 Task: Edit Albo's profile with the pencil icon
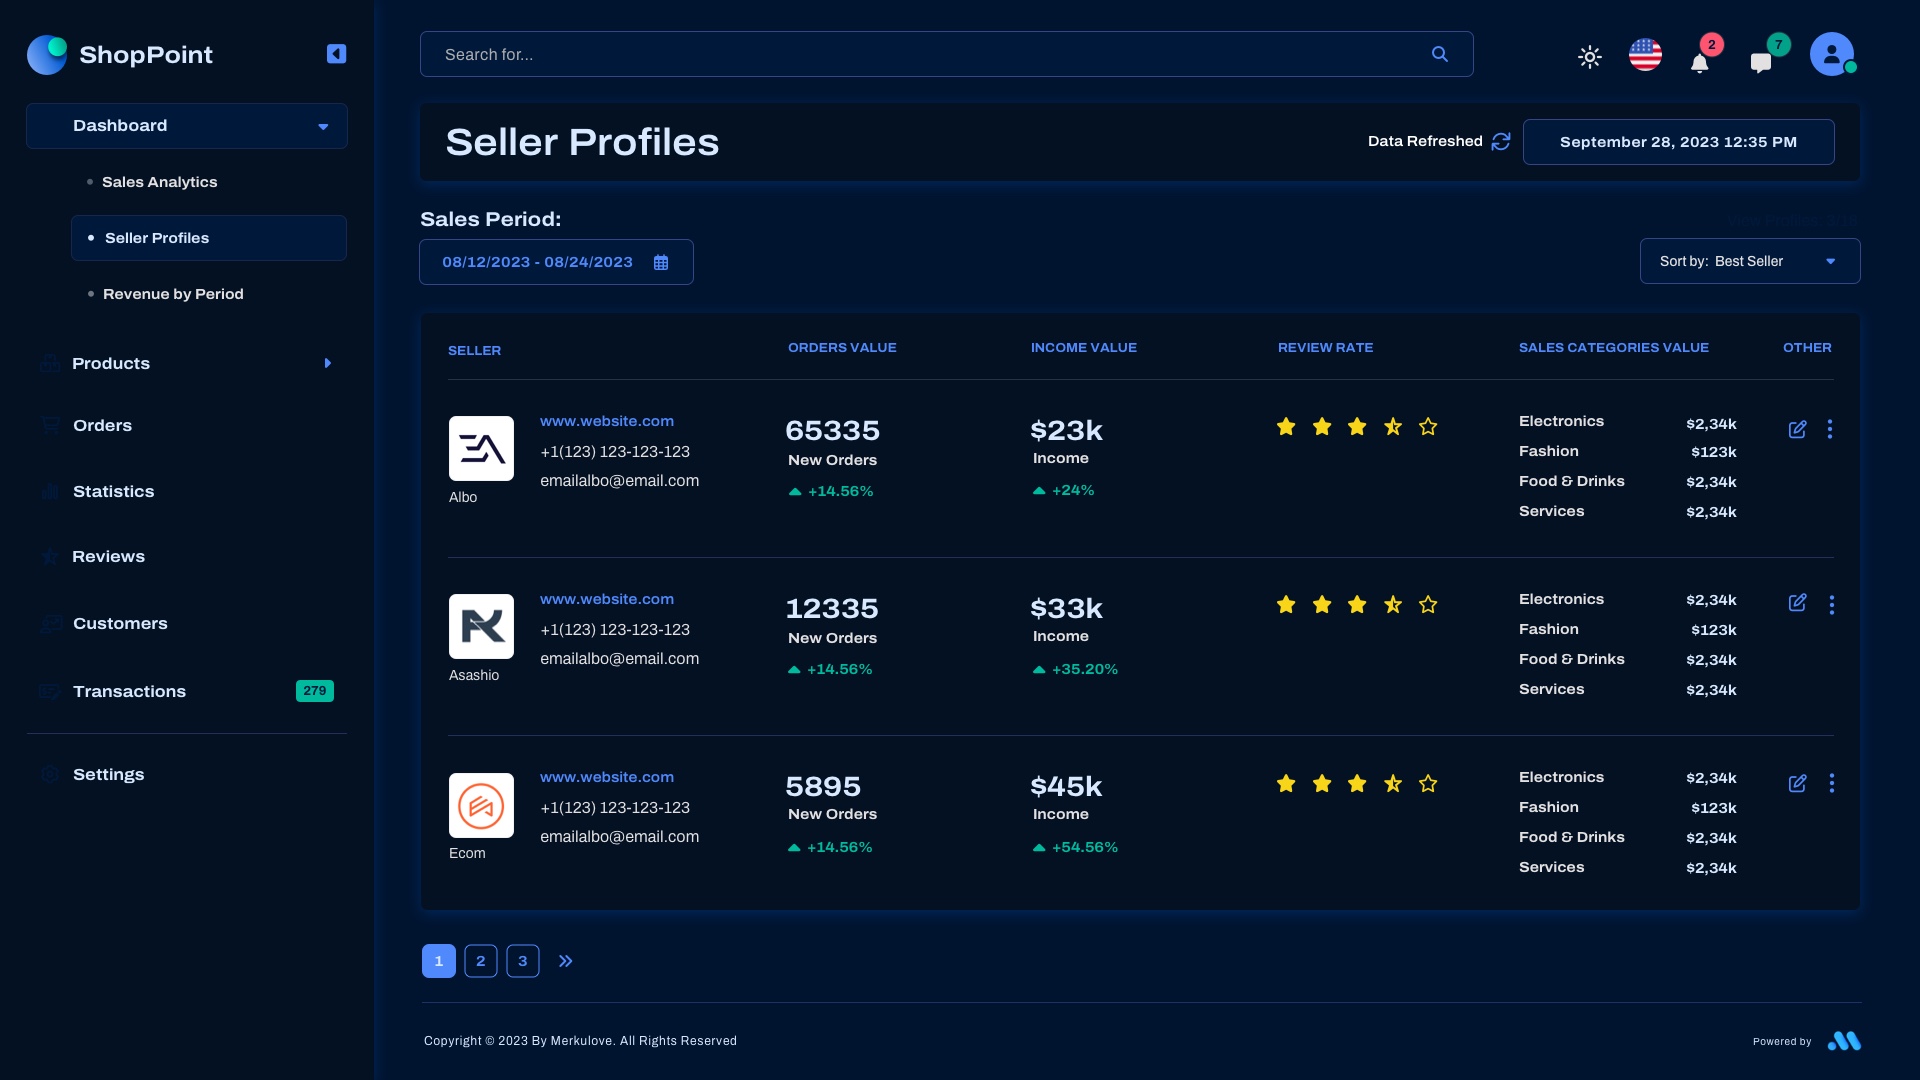pos(1798,429)
